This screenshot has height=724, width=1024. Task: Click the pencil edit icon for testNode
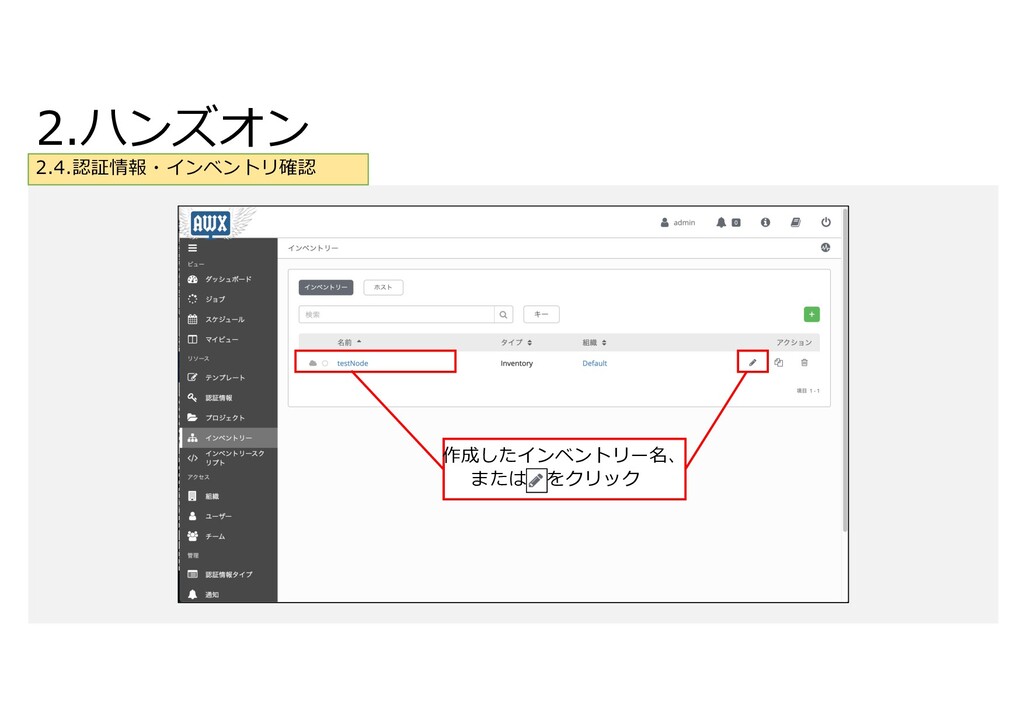752,362
